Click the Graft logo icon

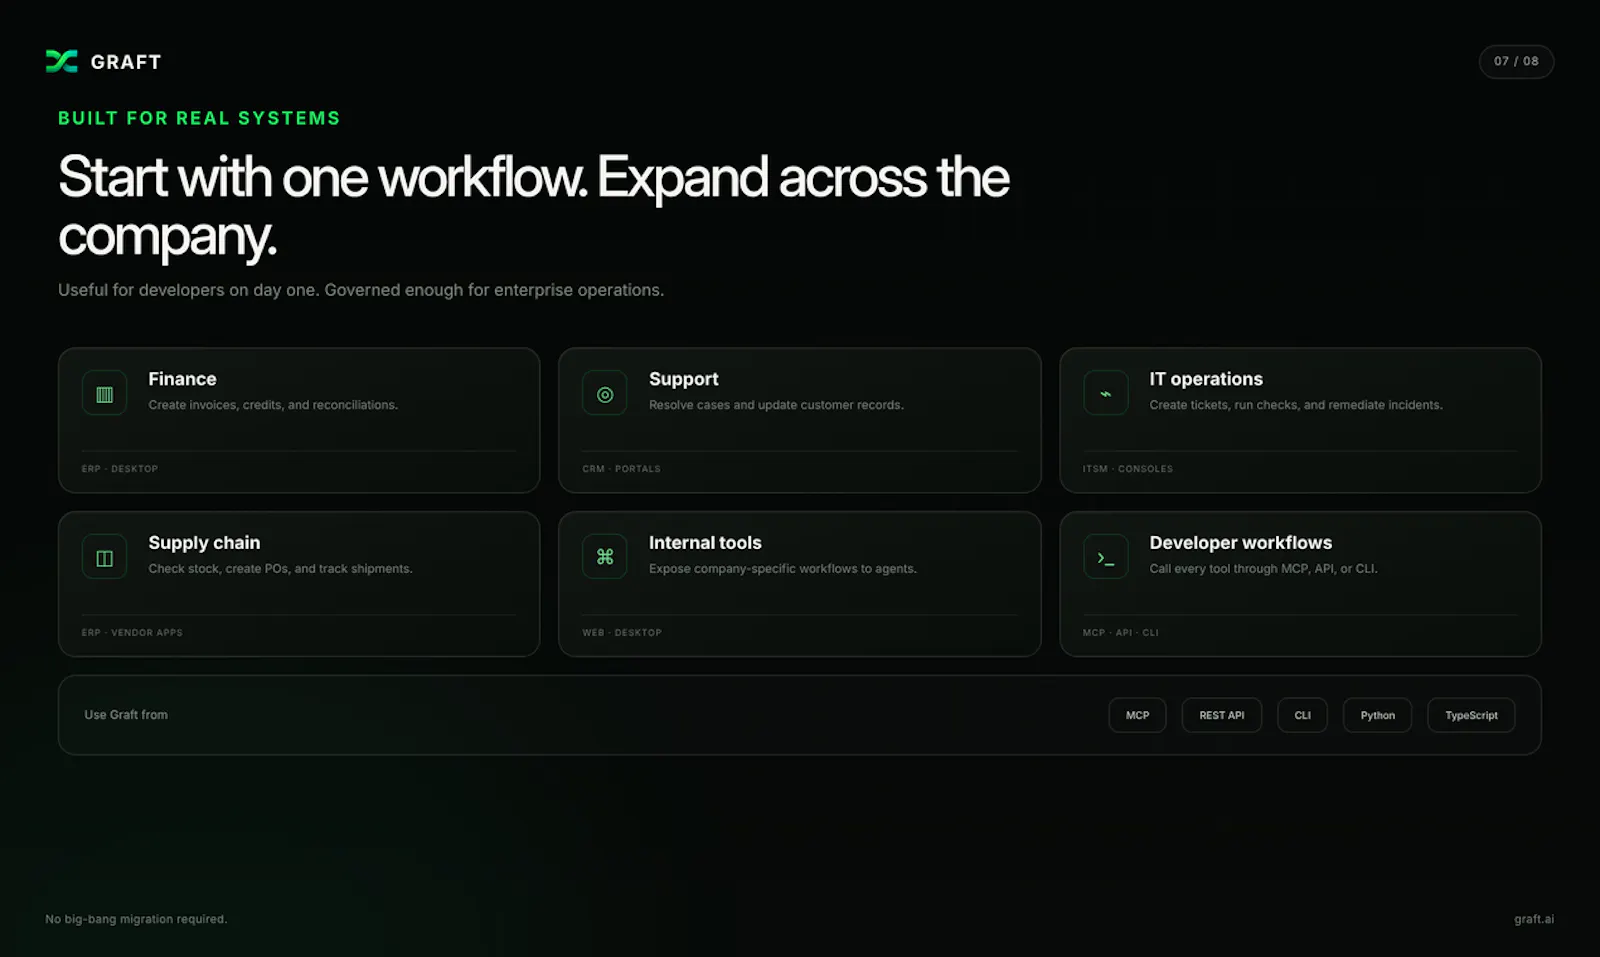[61, 61]
